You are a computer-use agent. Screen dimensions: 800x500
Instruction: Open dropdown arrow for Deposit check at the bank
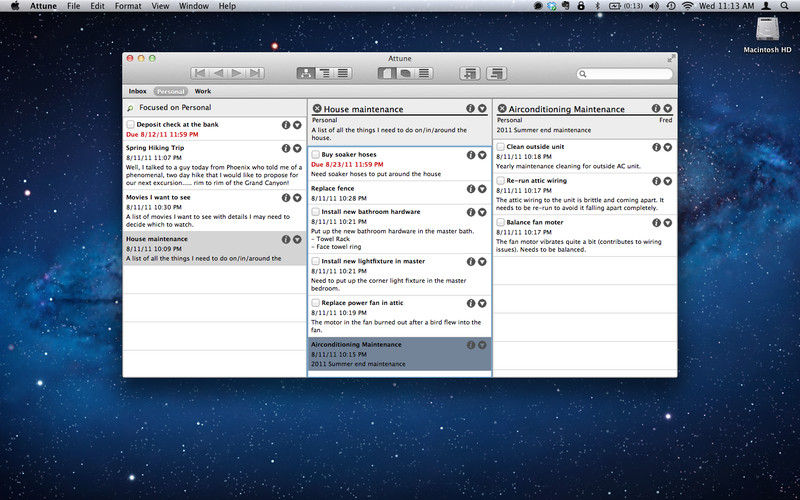(297, 125)
